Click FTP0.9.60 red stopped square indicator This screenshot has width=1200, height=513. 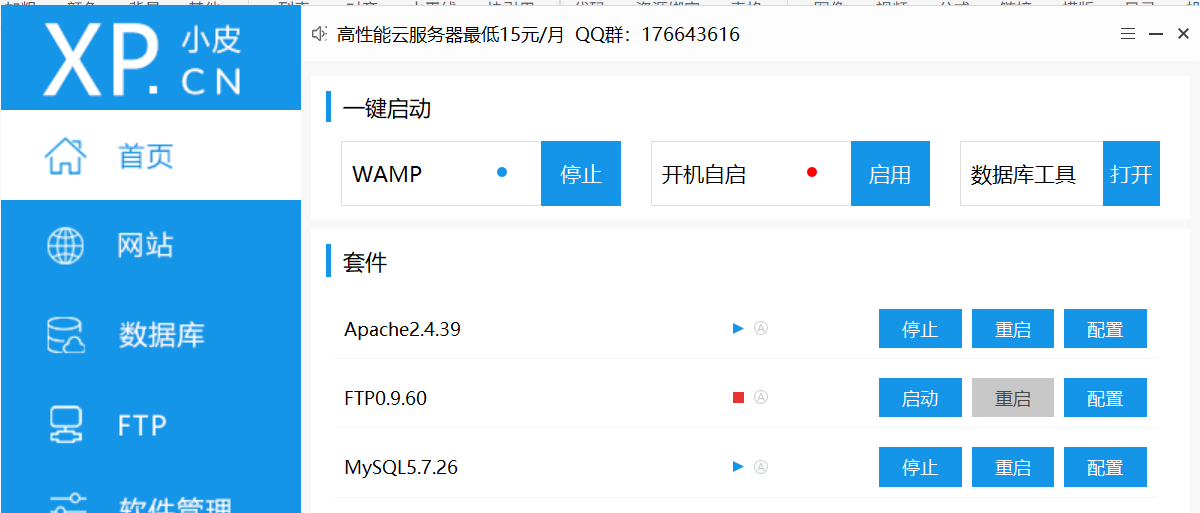738,398
